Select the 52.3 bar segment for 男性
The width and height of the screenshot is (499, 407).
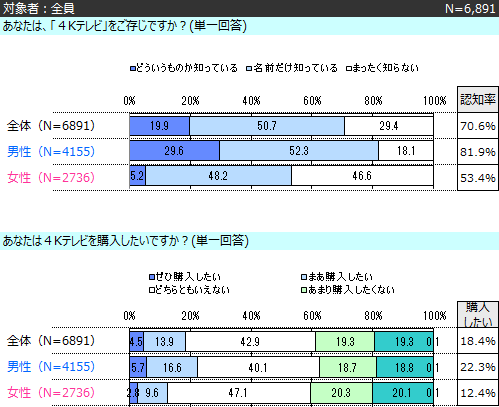[299, 151]
